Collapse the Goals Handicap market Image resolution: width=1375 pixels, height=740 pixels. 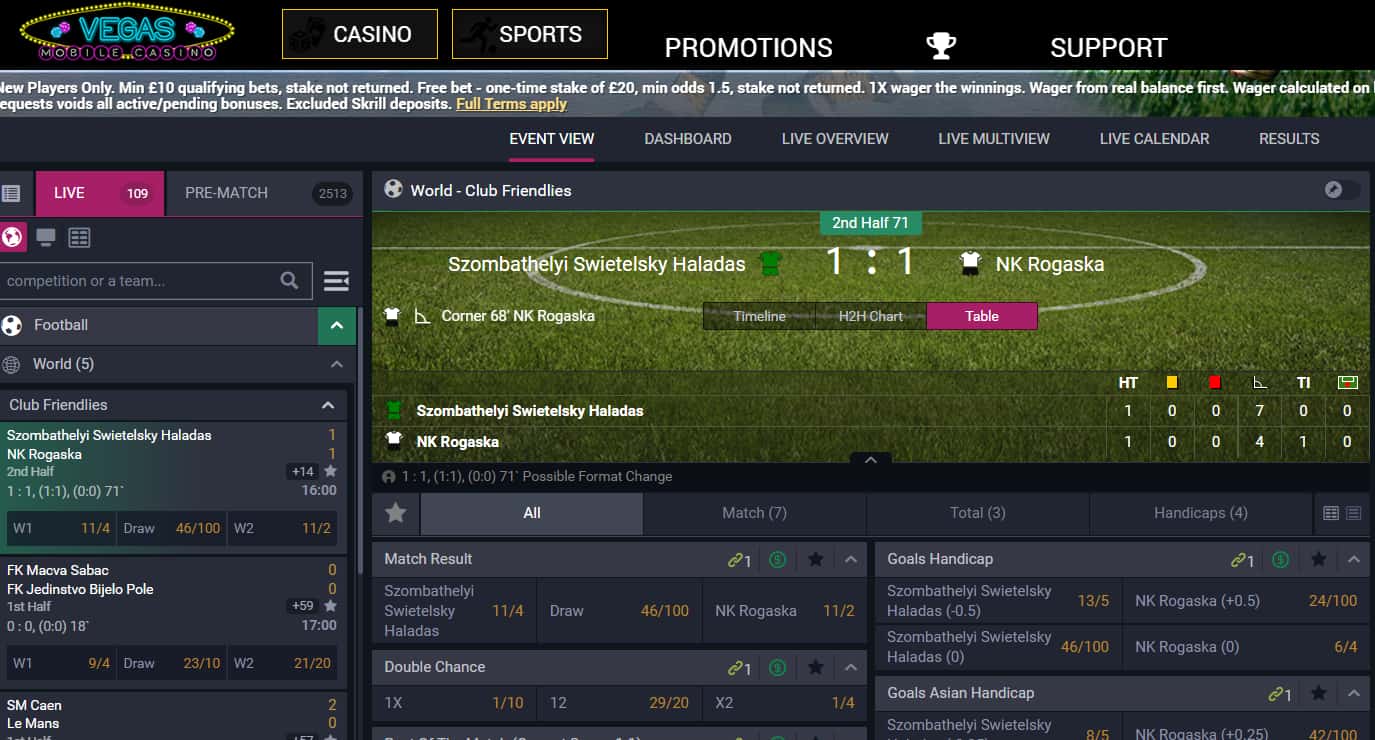pyautogui.click(x=1353, y=560)
